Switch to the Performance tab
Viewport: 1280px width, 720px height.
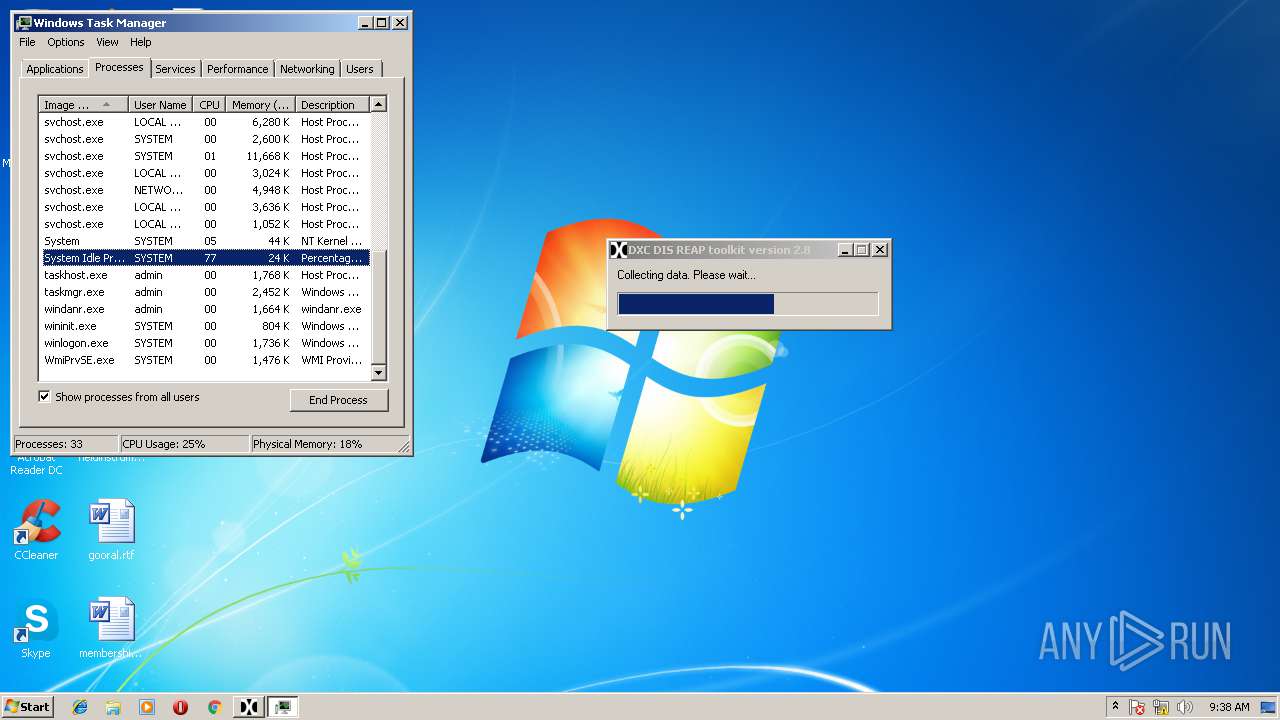238,69
